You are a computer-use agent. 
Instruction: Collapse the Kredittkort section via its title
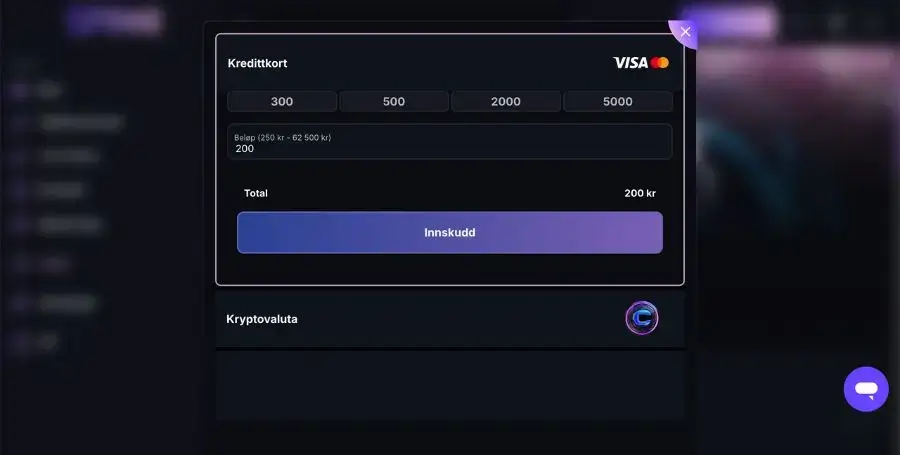point(257,63)
